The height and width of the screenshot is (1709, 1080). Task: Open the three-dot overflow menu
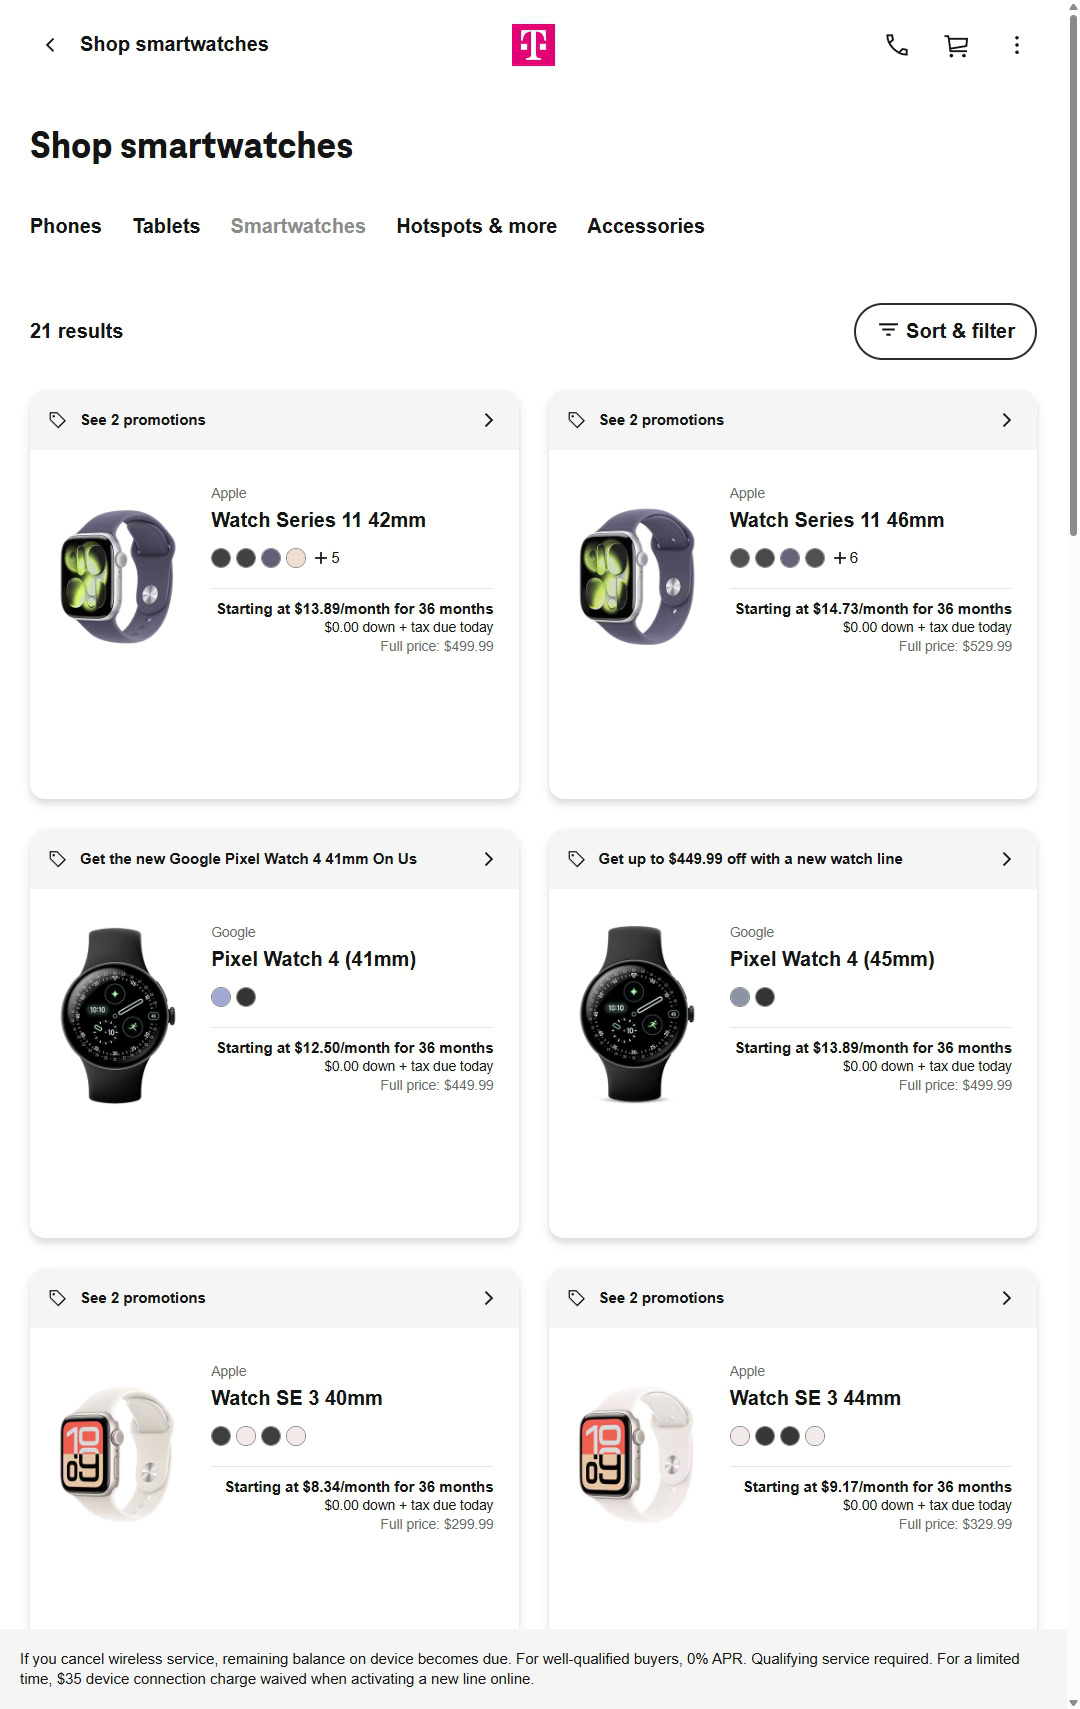coord(1017,44)
